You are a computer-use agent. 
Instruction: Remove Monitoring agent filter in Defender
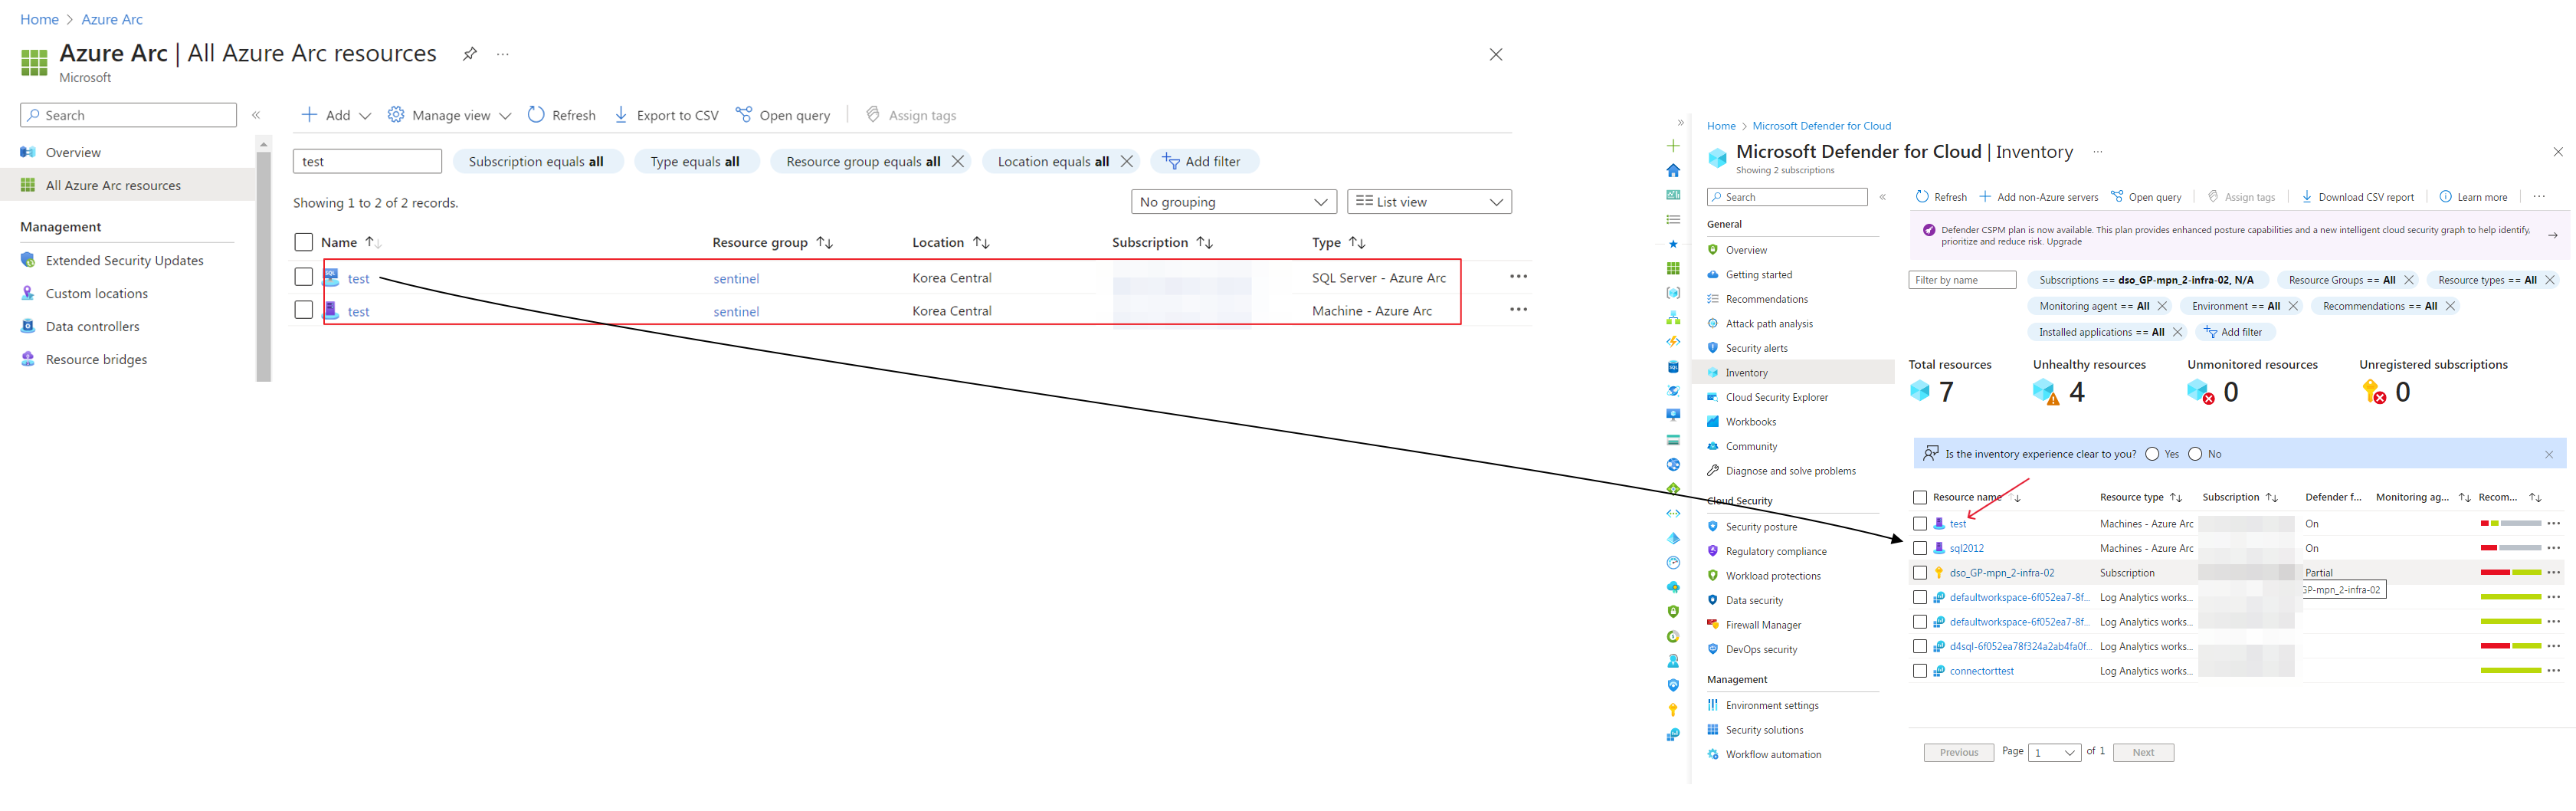(2162, 306)
